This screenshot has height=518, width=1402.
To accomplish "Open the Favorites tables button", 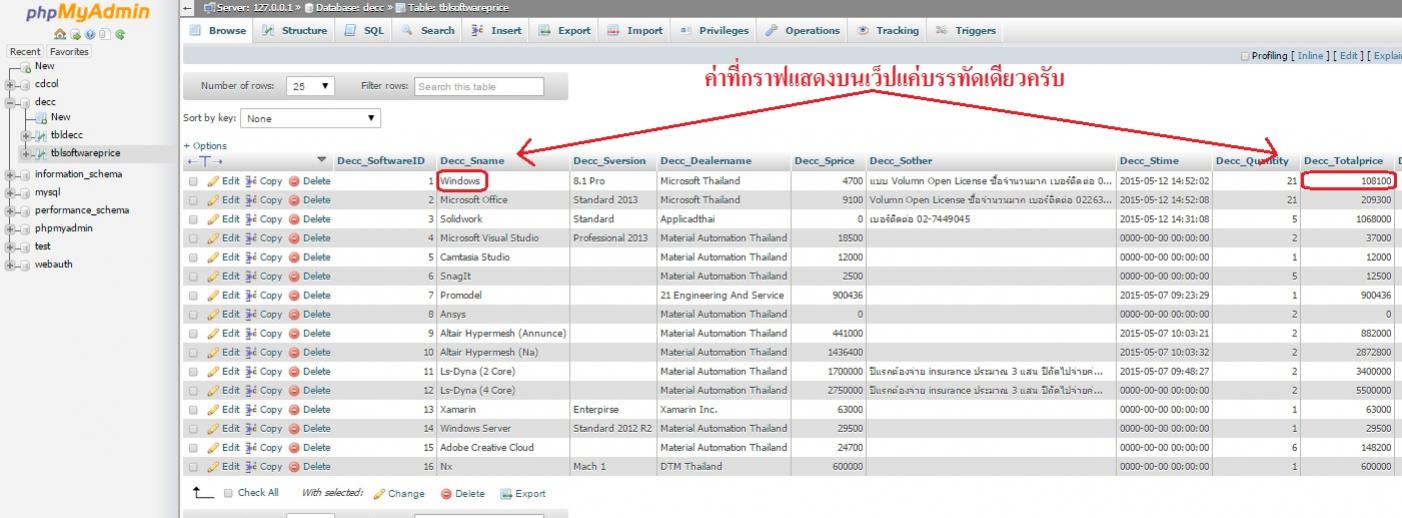I will (69, 52).
